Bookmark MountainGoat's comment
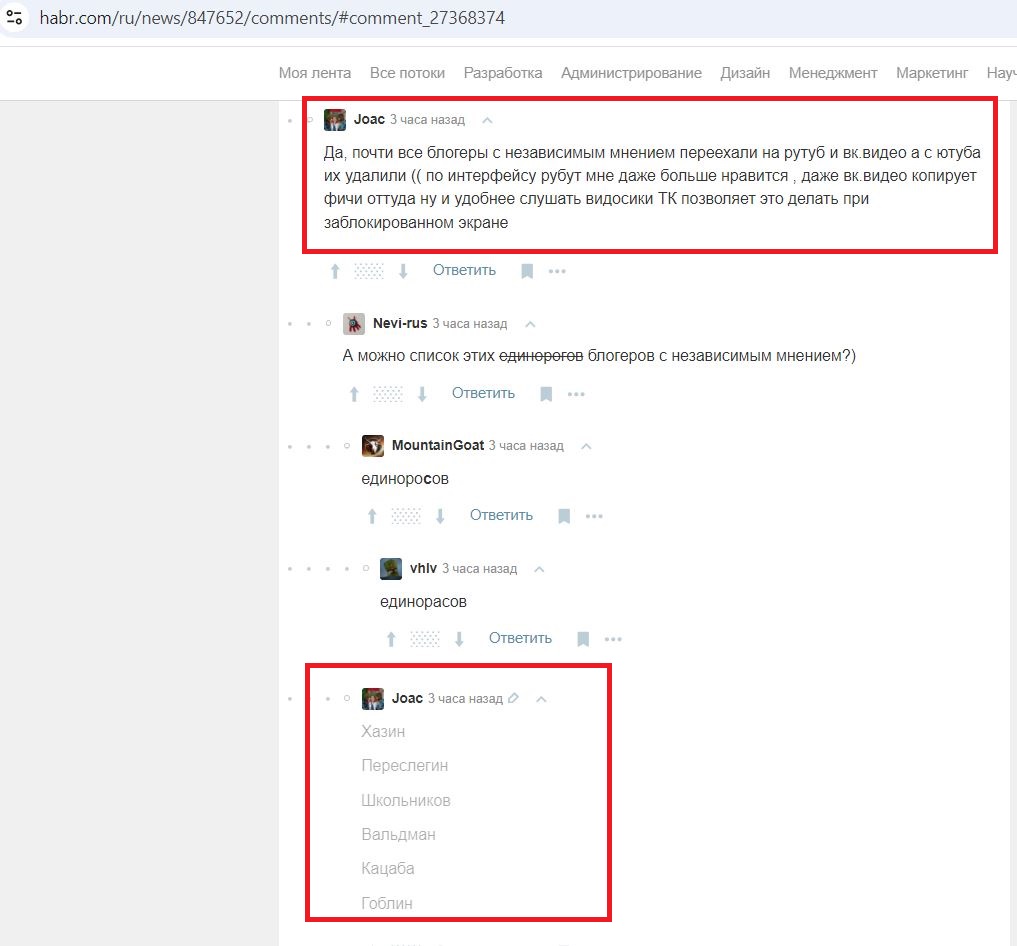 tap(564, 516)
